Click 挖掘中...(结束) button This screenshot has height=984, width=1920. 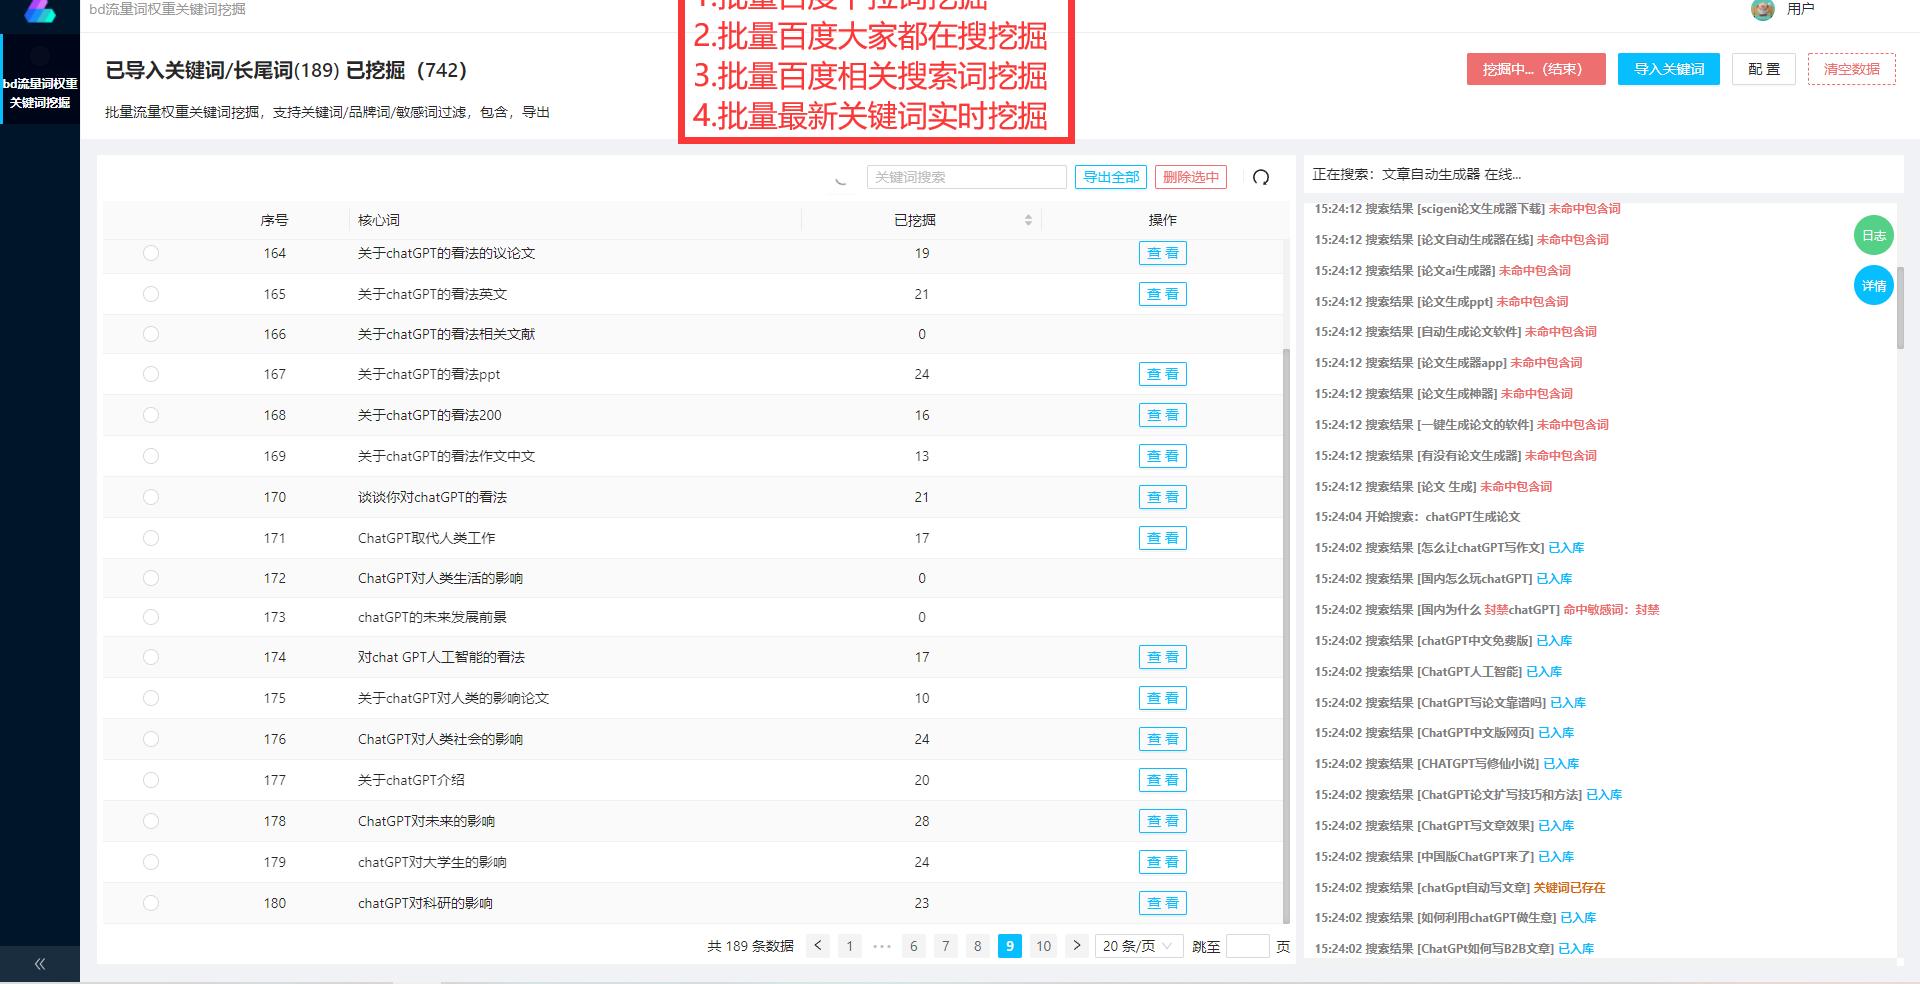coord(1535,69)
